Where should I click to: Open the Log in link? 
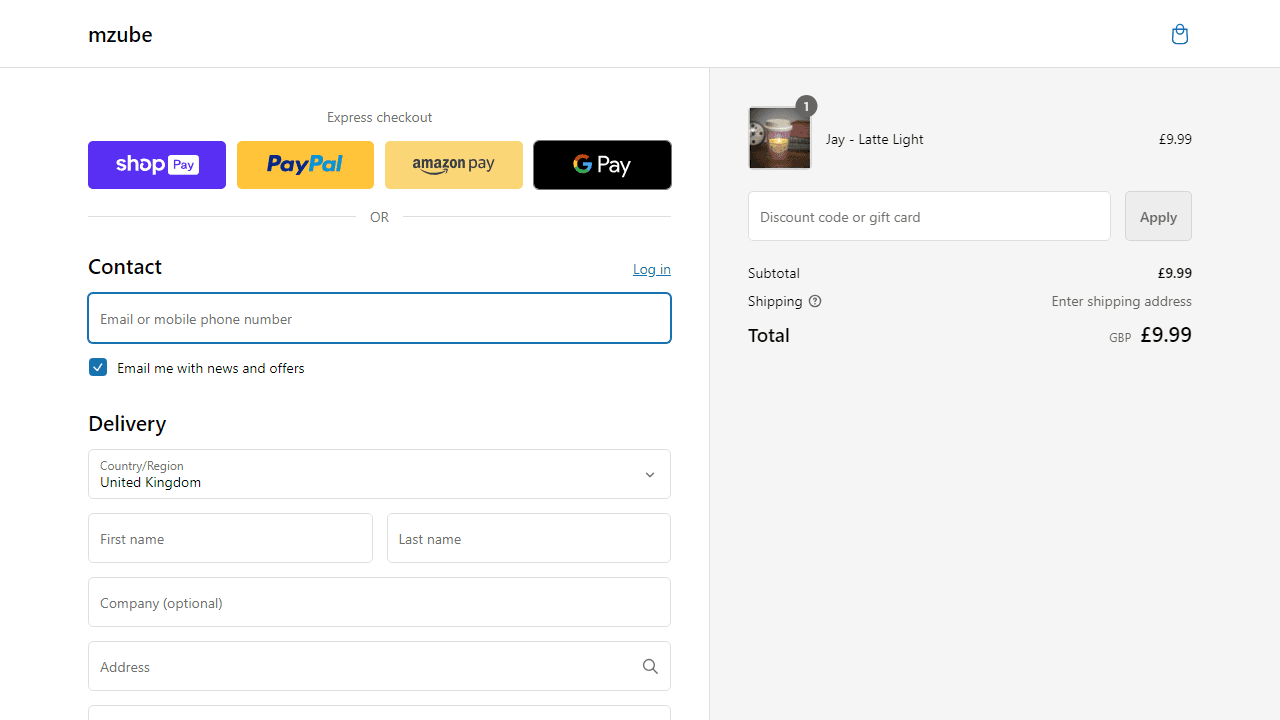(x=652, y=269)
